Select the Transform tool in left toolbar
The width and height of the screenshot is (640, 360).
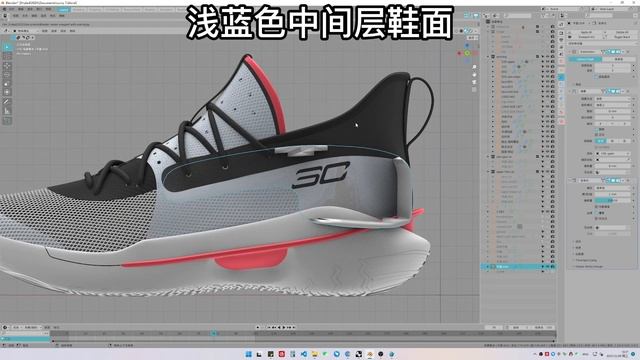point(7,93)
